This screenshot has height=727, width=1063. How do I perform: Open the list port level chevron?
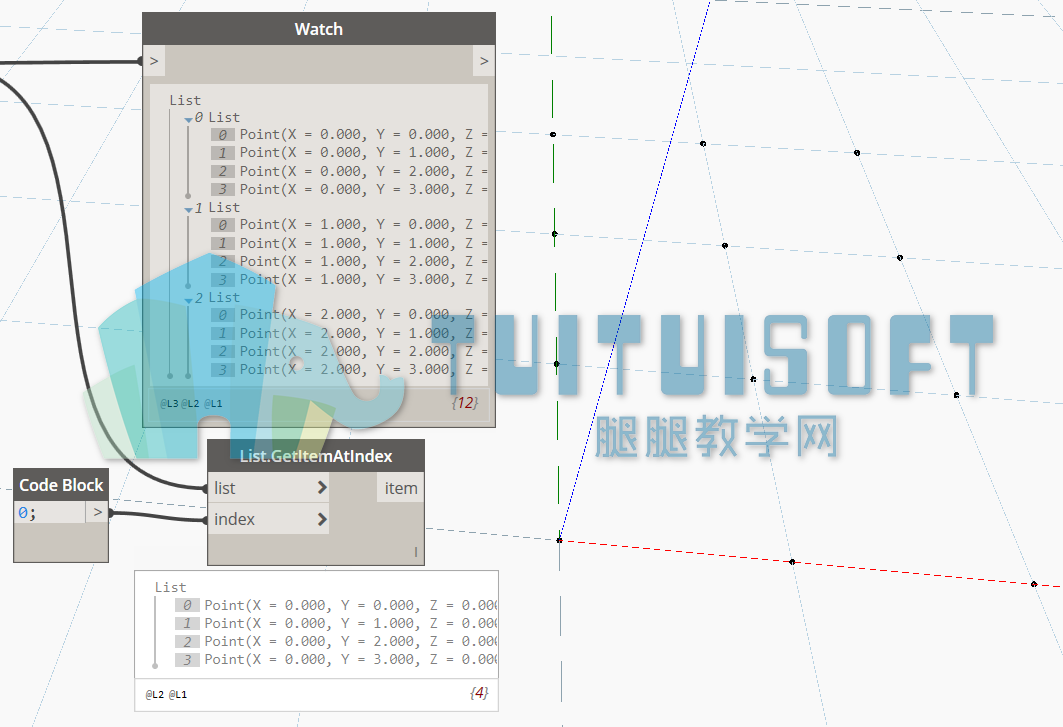pos(322,488)
